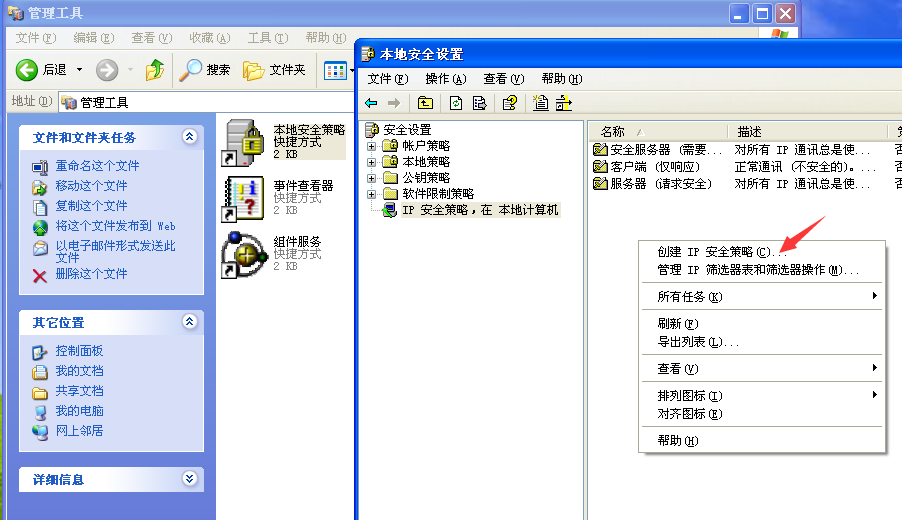Select the 安全服务器 policy in the list

pos(657,149)
